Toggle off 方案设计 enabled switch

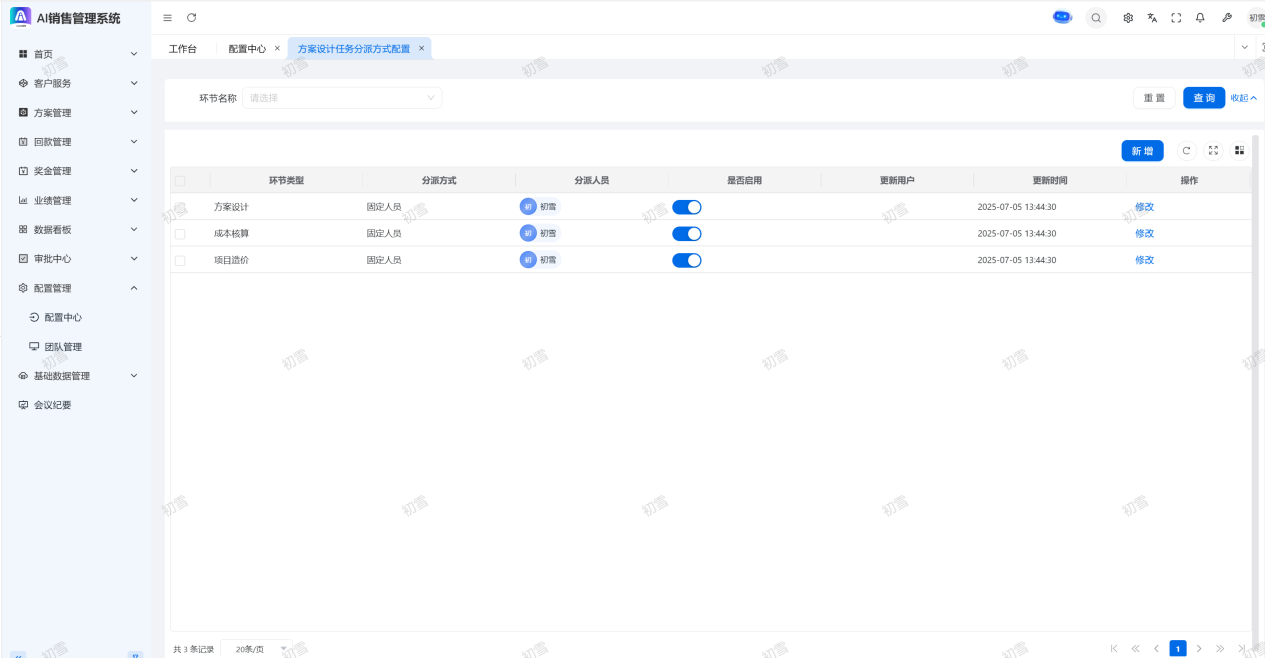click(686, 207)
